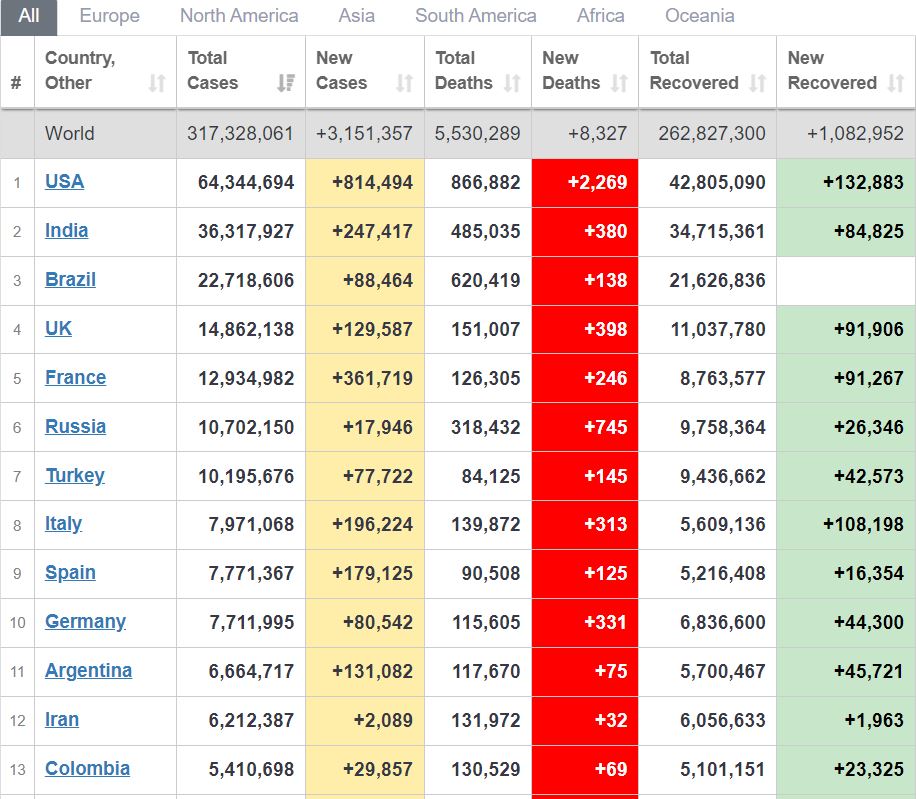Click Total Recovered sort arrows
This screenshot has height=799, width=916.
click(757, 83)
